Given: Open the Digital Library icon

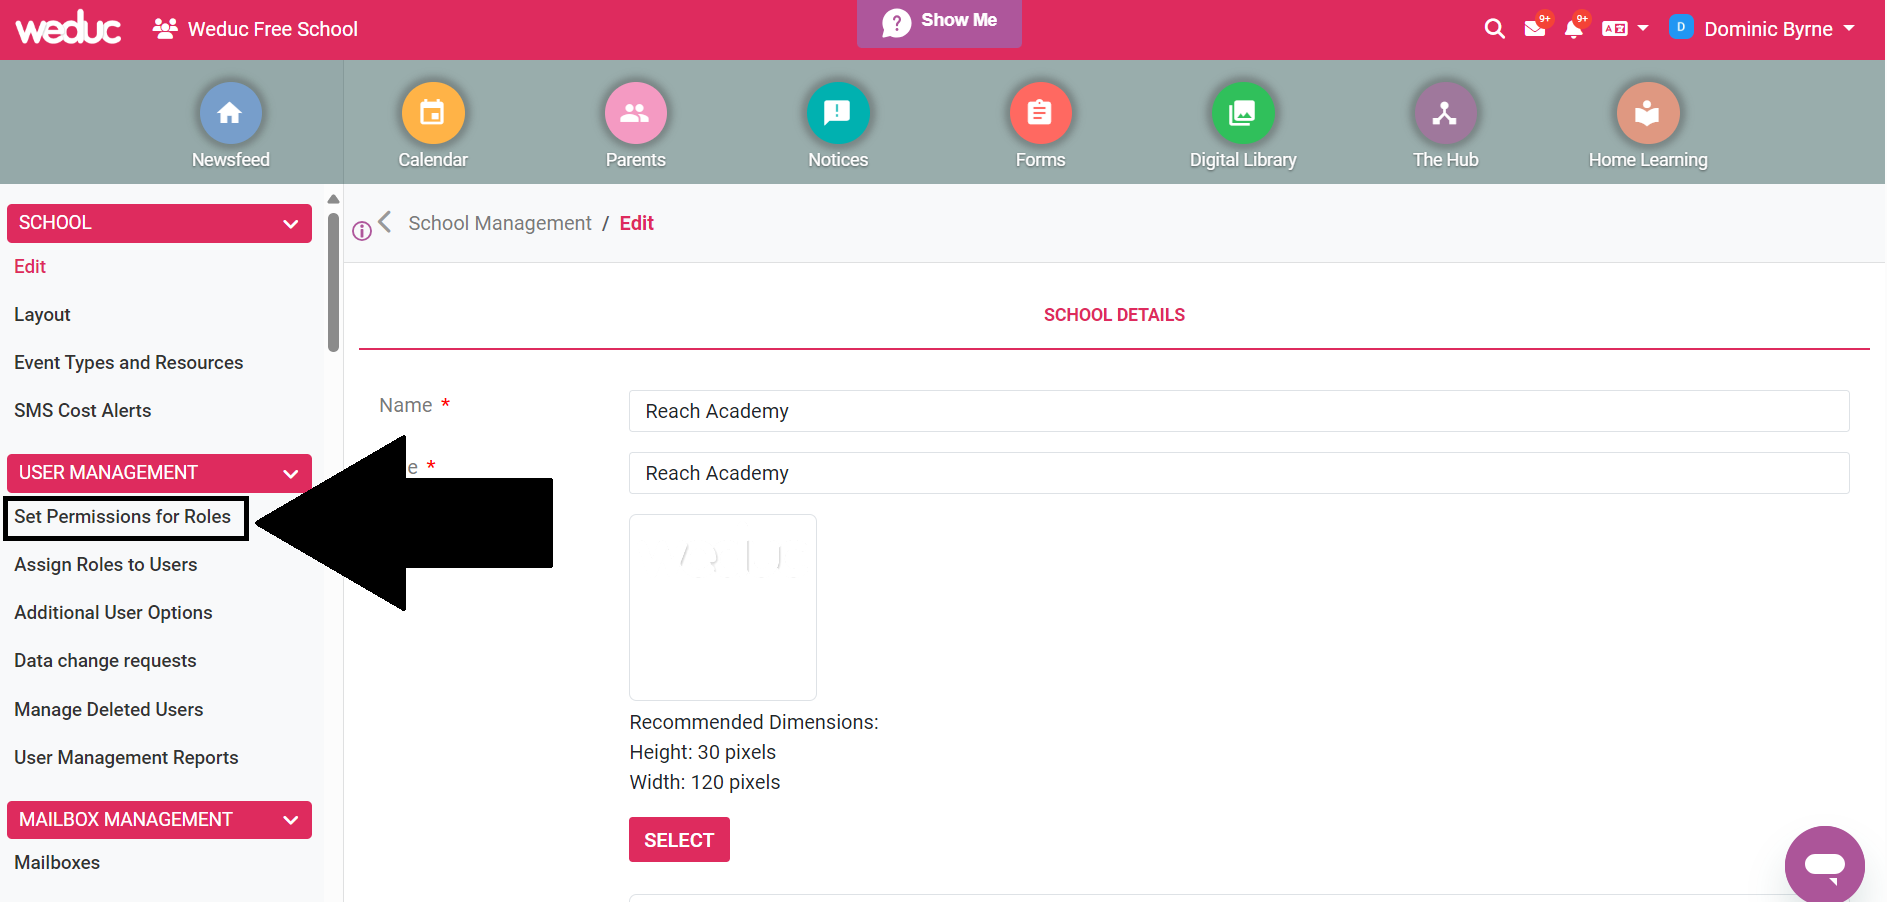Looking at the screenshot, I should tap(1242, 113).
